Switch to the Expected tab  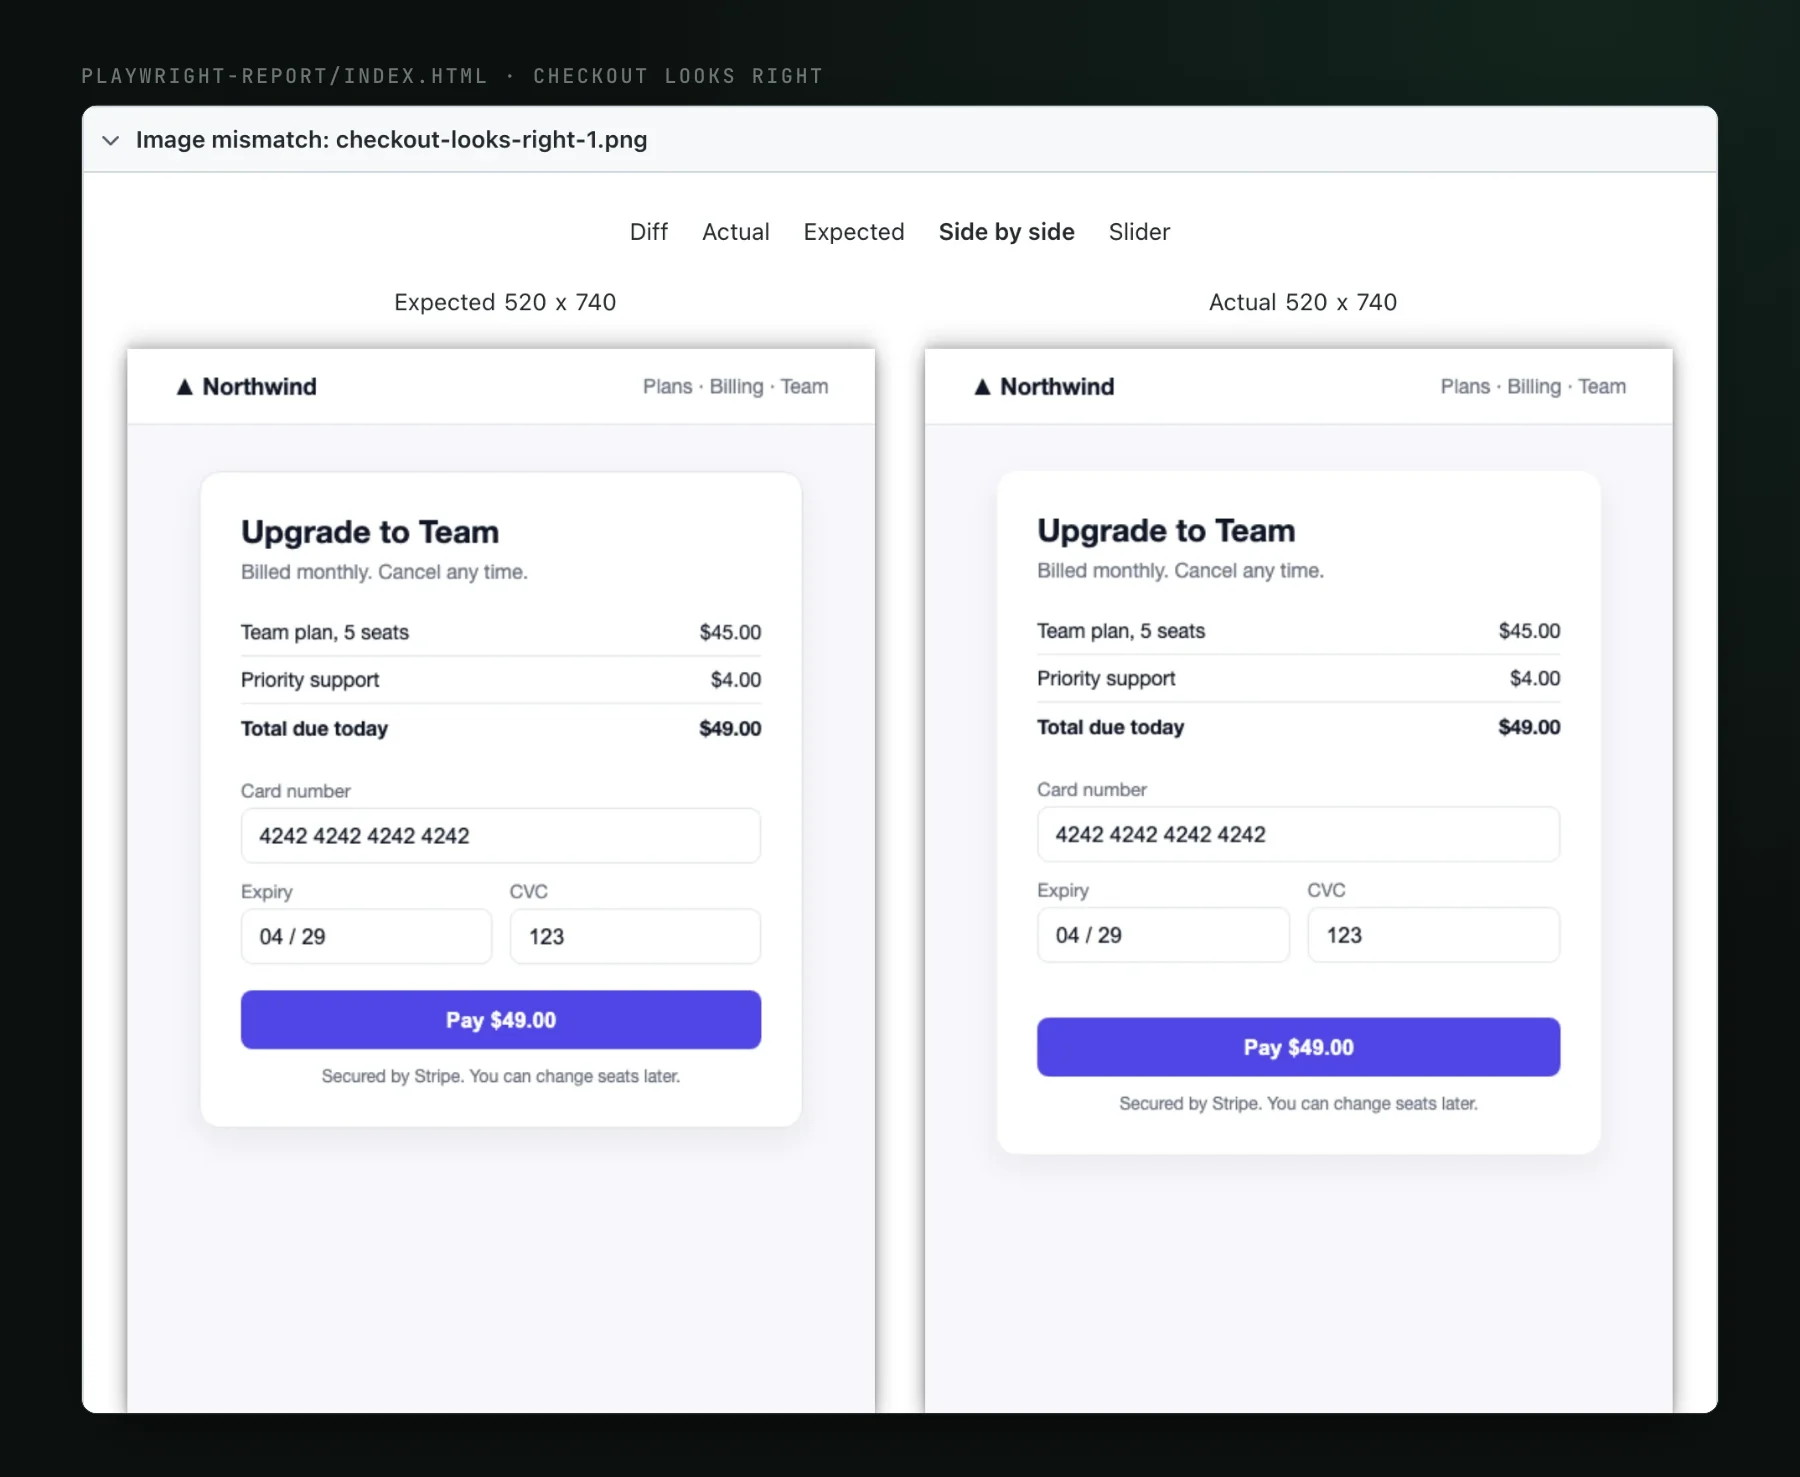point(854,232)
